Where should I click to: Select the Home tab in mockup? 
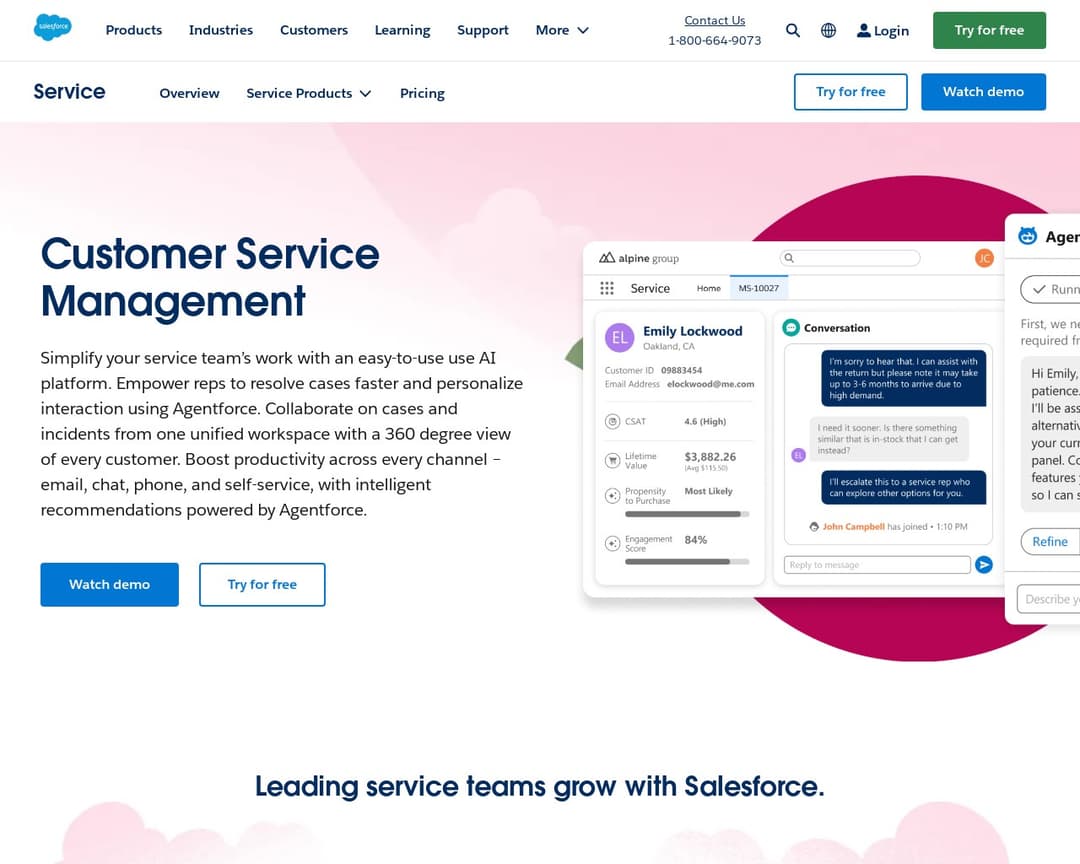708,289
